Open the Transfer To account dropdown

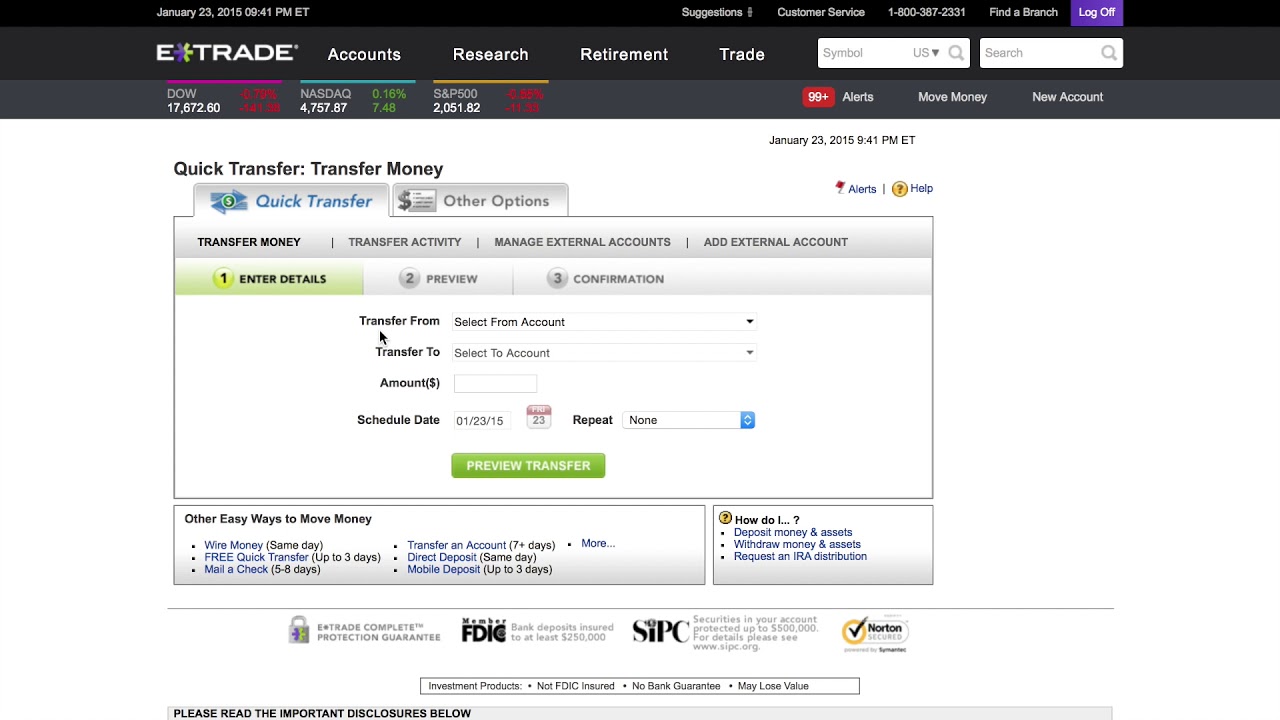coord(604,353)
